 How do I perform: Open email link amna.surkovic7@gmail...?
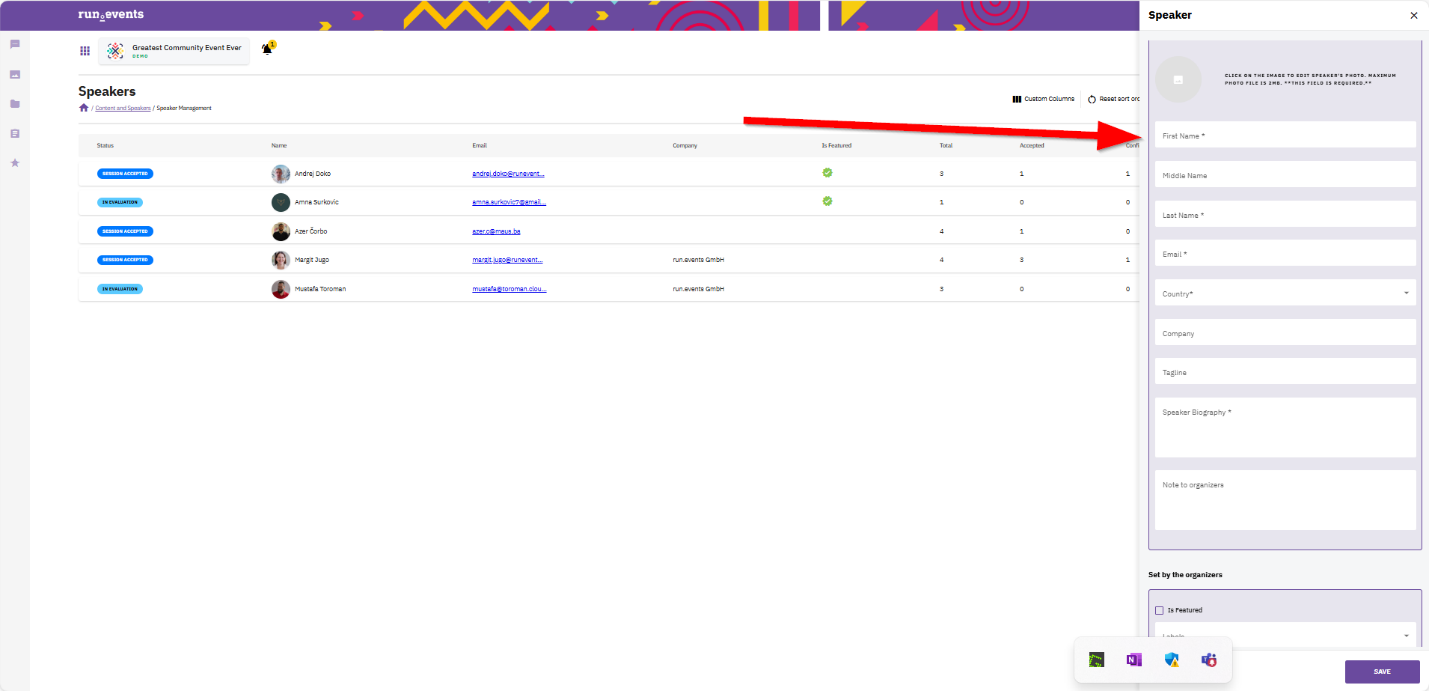coord(509,202)
